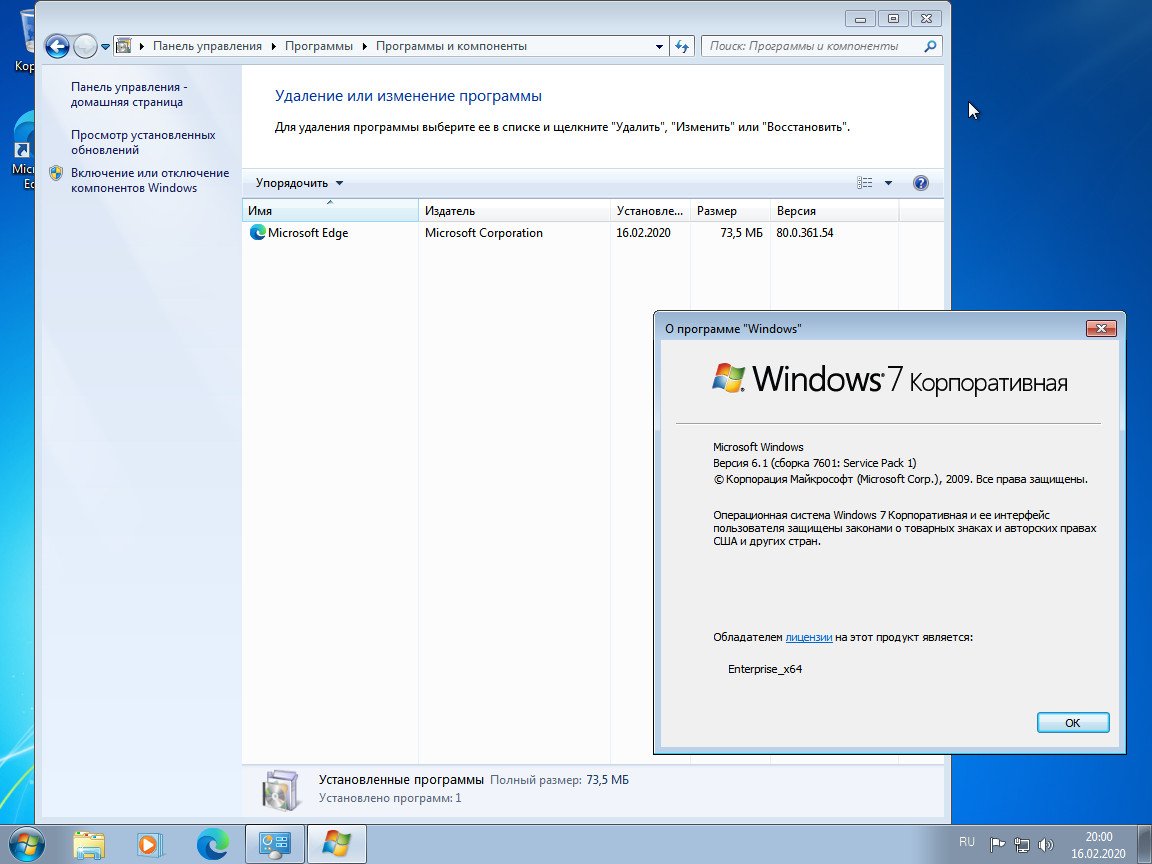Viewport: 1152px width, 864px height.
Task: Click the '73,5 МБ' size cell
Action: pos(741,233)
